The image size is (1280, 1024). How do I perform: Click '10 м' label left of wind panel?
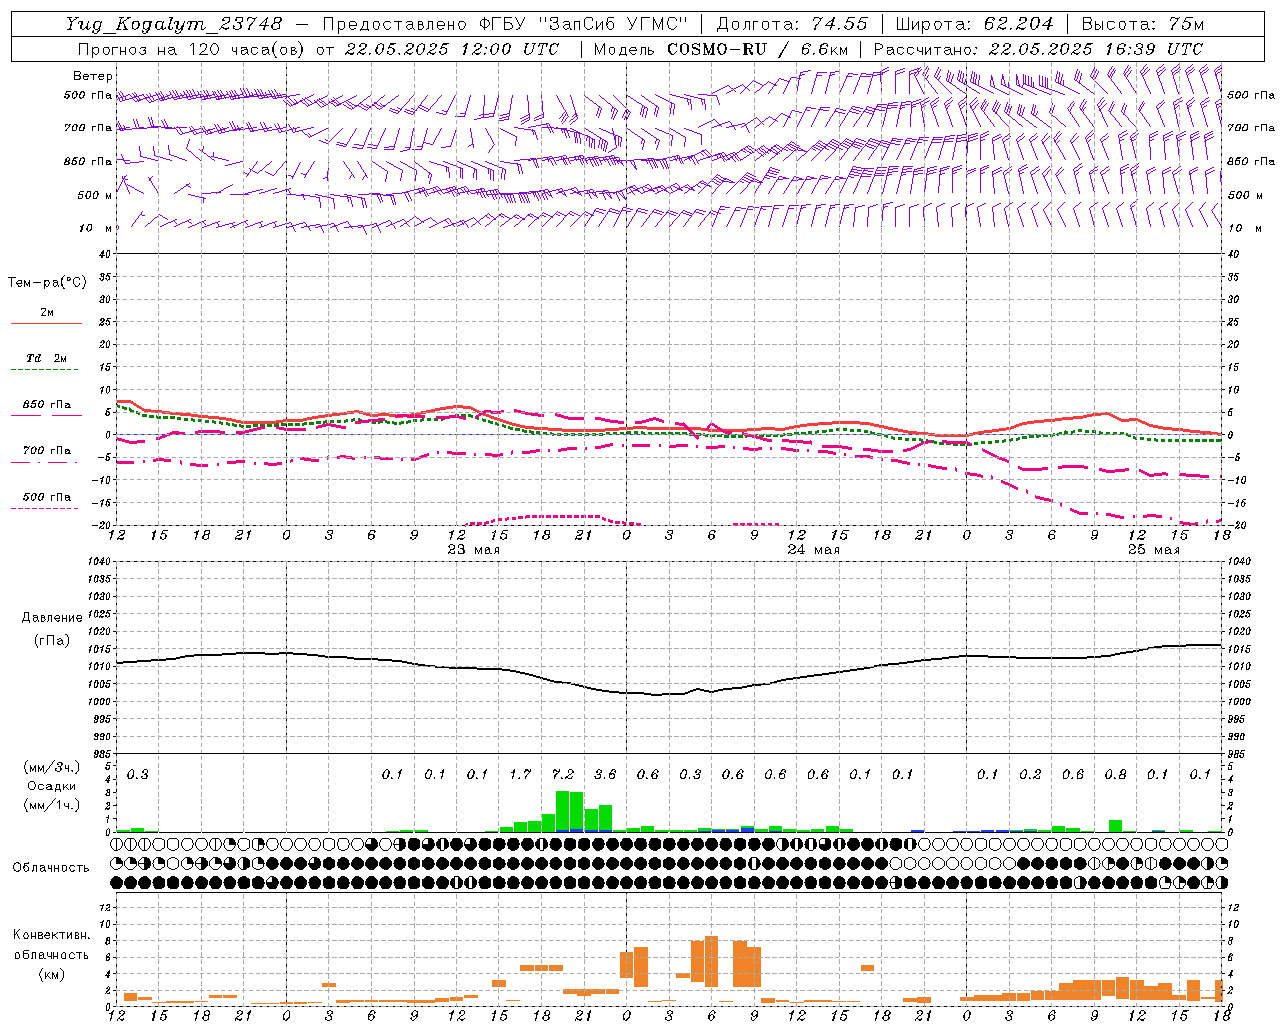[97, 228]
